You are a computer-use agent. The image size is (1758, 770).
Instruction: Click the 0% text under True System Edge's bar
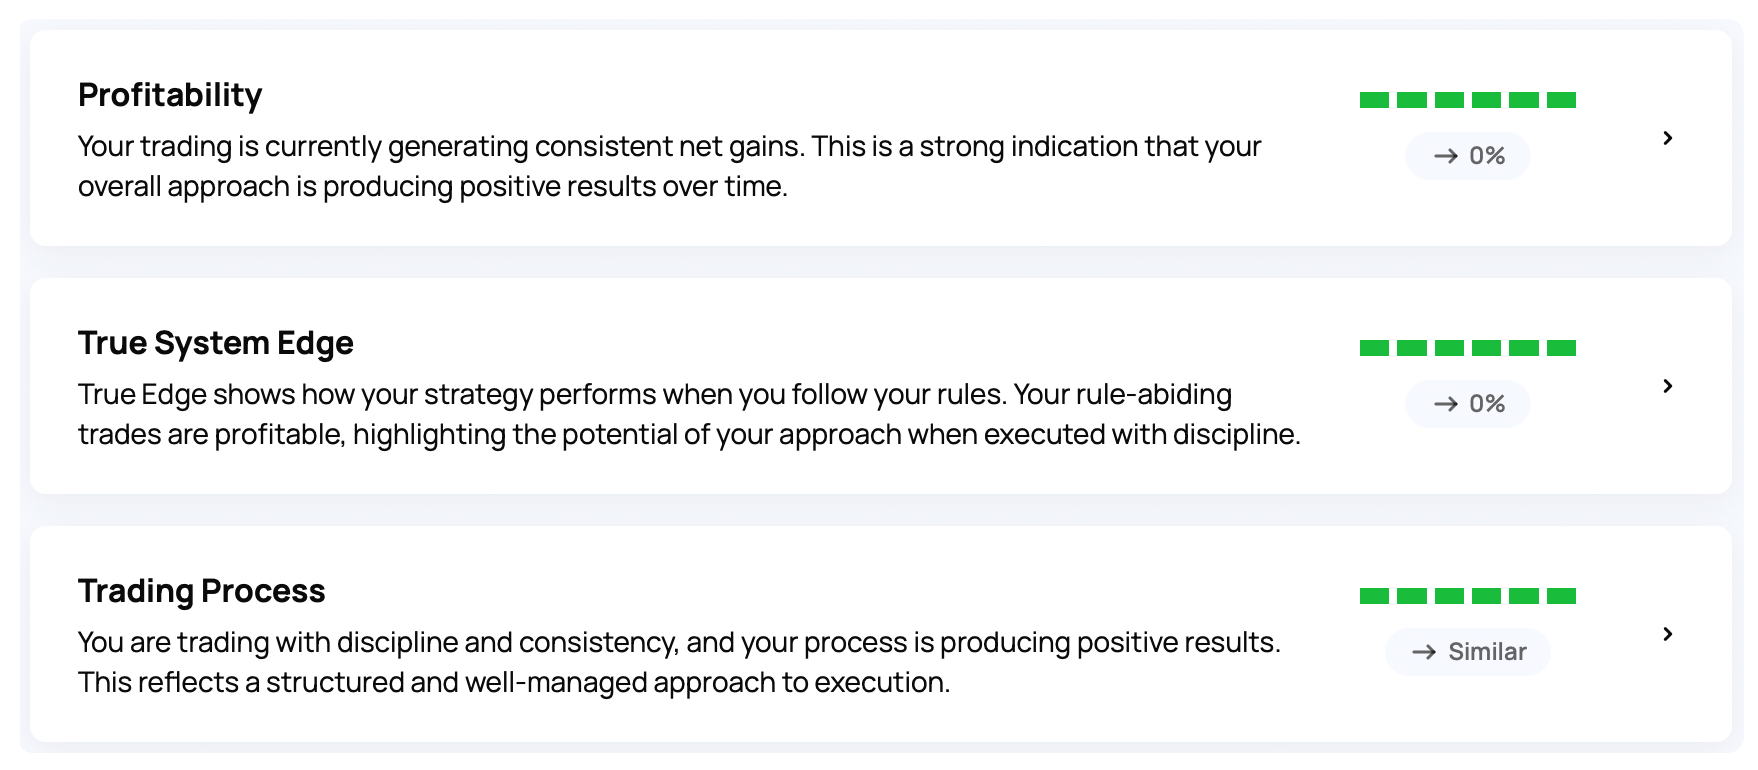[x=1487, y=404]
